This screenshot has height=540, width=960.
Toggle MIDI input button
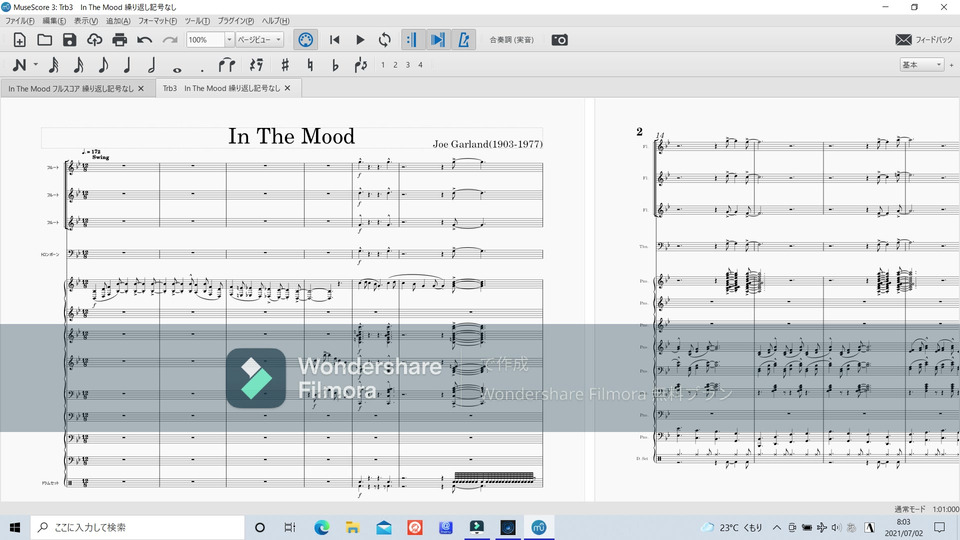pos(306,40)
